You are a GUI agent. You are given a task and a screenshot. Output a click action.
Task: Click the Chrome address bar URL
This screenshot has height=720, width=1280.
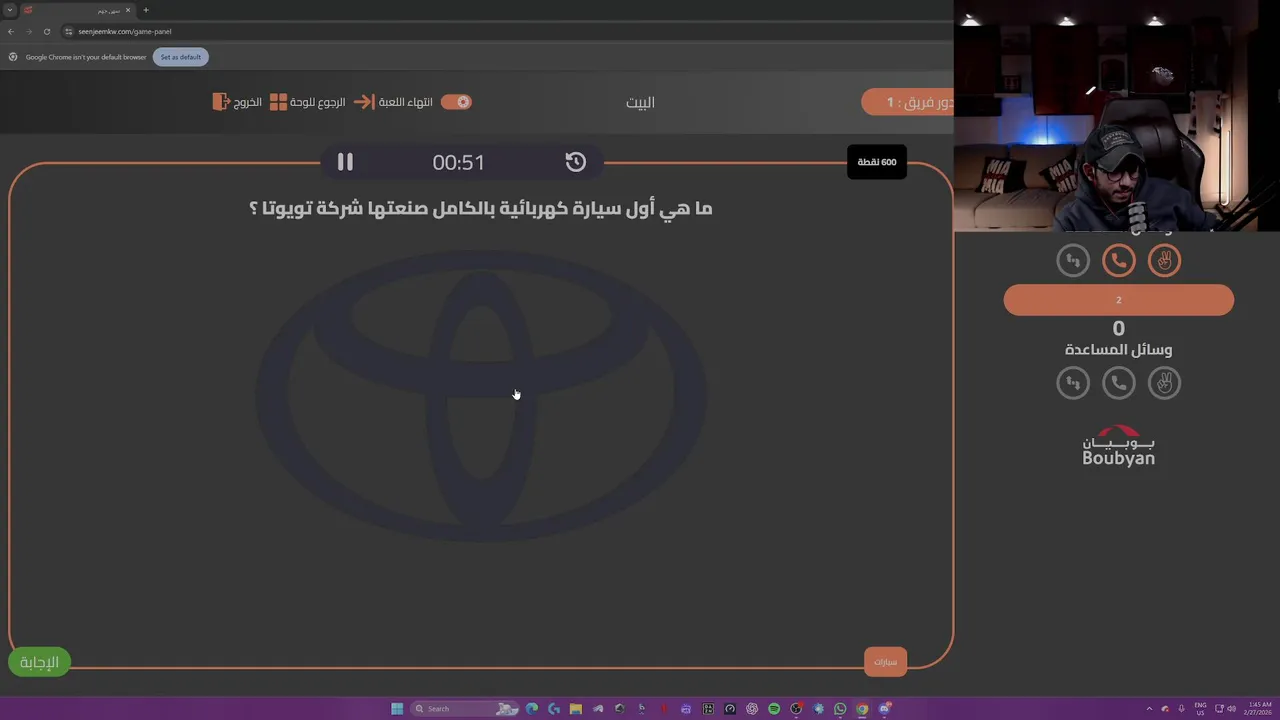[x=125, y=31]
